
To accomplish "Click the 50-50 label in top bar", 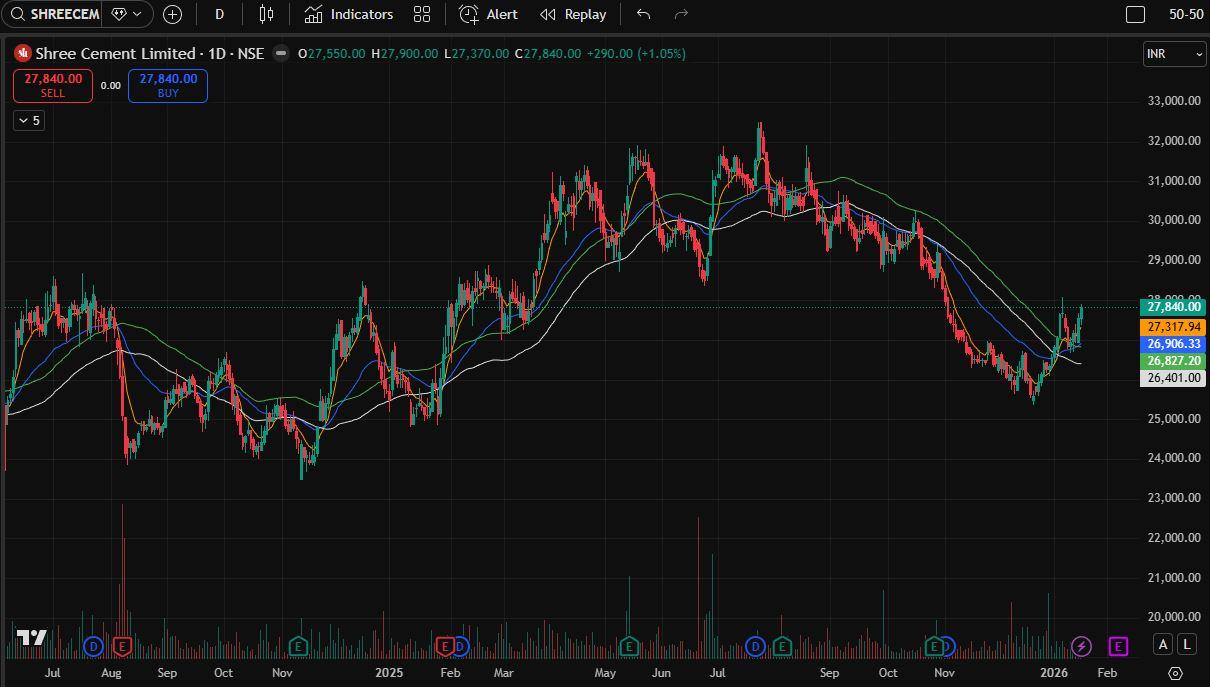I will click(x=1186, y=14).
